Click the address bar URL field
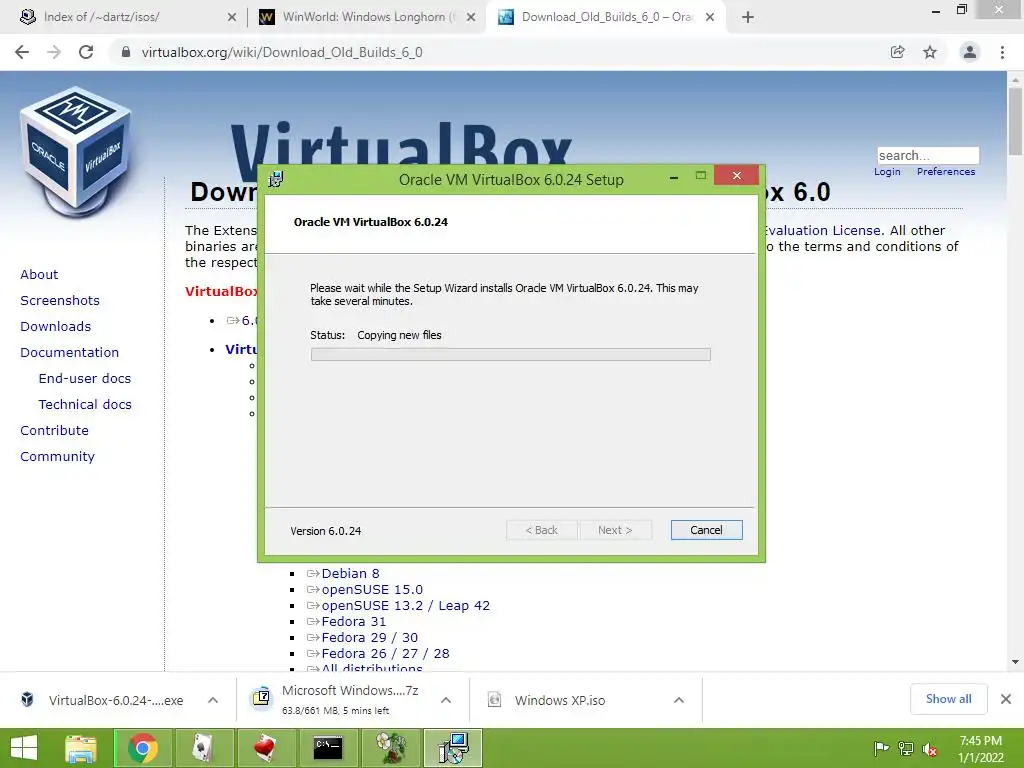Viewport: 1024px width, 768px height. coord(496,52)
